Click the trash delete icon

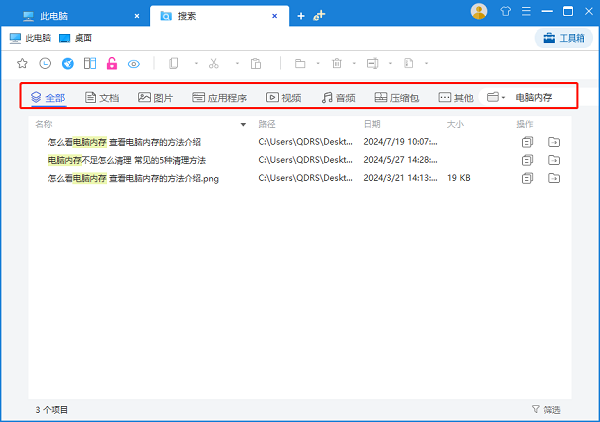(337, 63)
